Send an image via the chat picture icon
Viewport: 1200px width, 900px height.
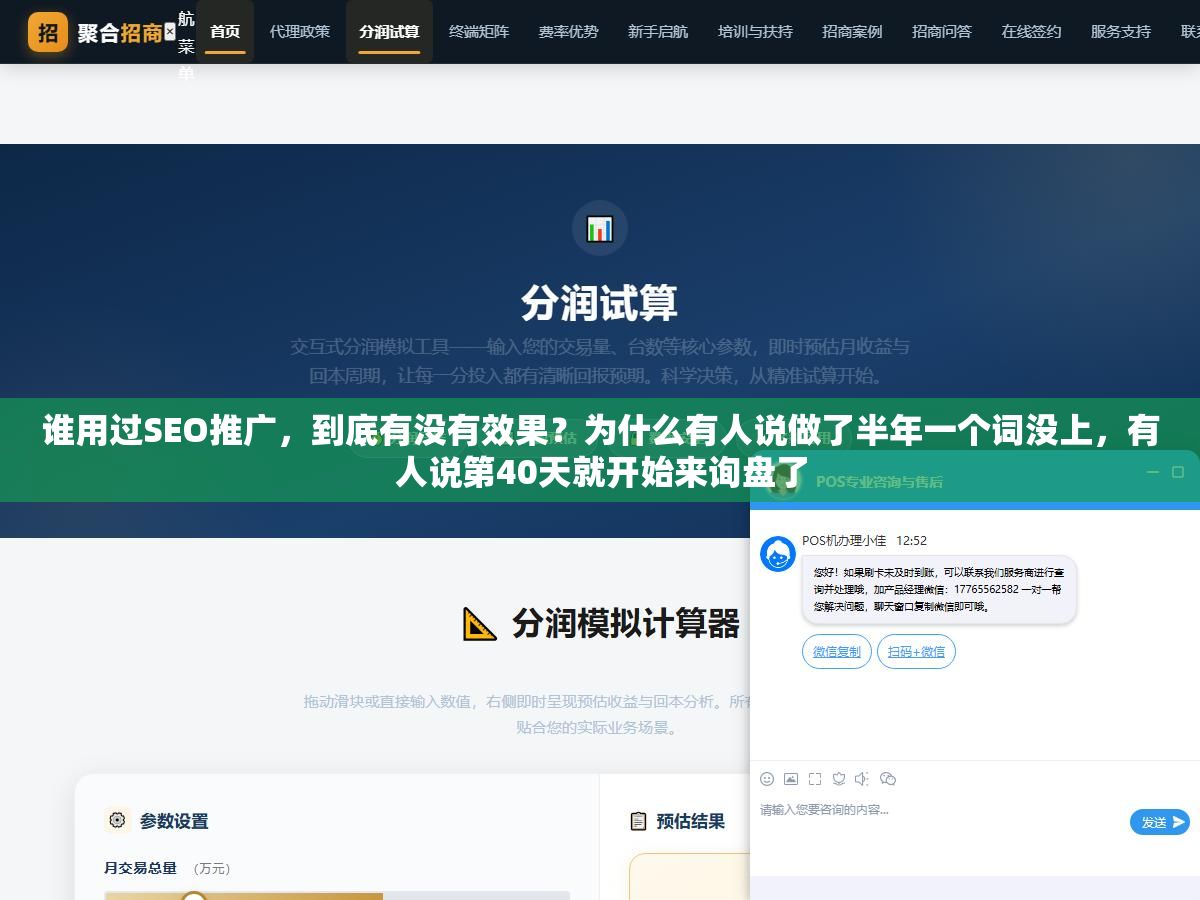click(791, 779)
